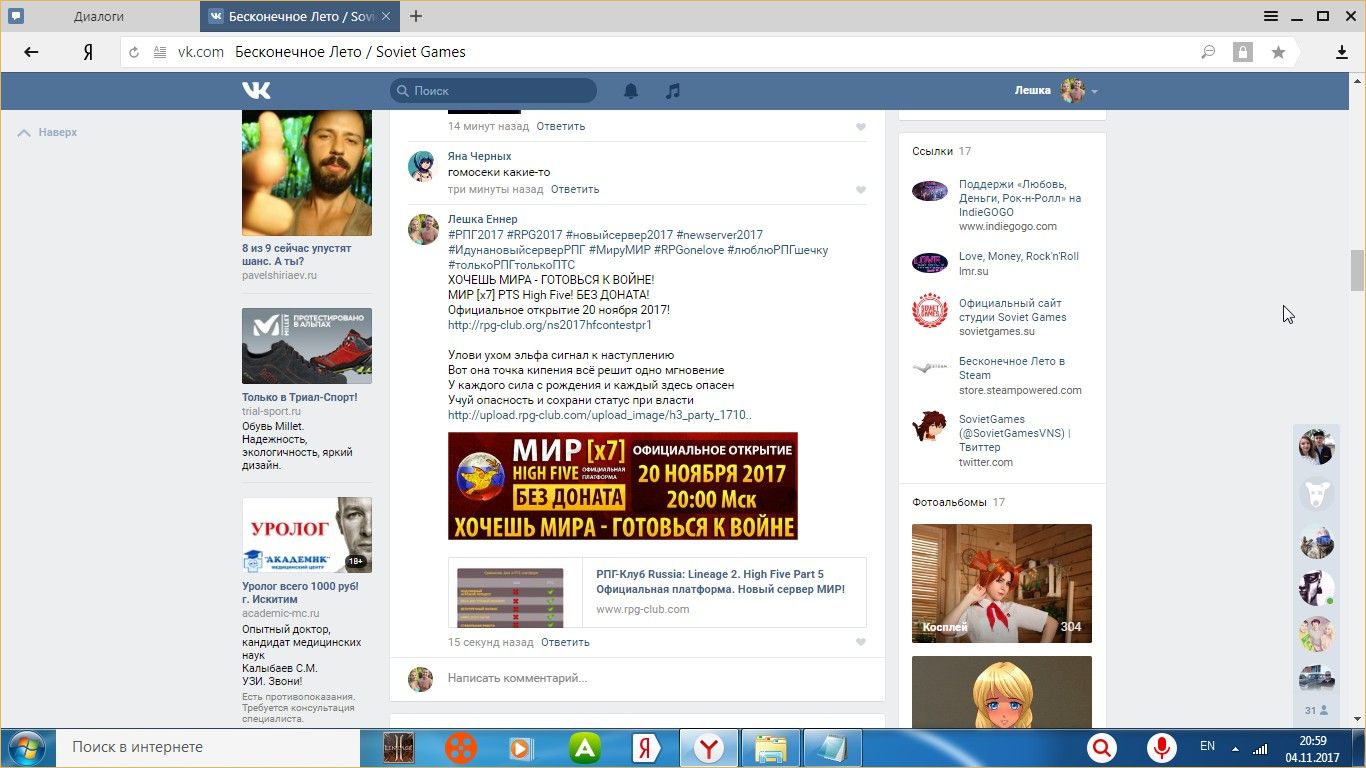This screenshot has height=768, width=1366.
Task: Open the РПГ-Клуб Russia link preview title
Action: 720,582
